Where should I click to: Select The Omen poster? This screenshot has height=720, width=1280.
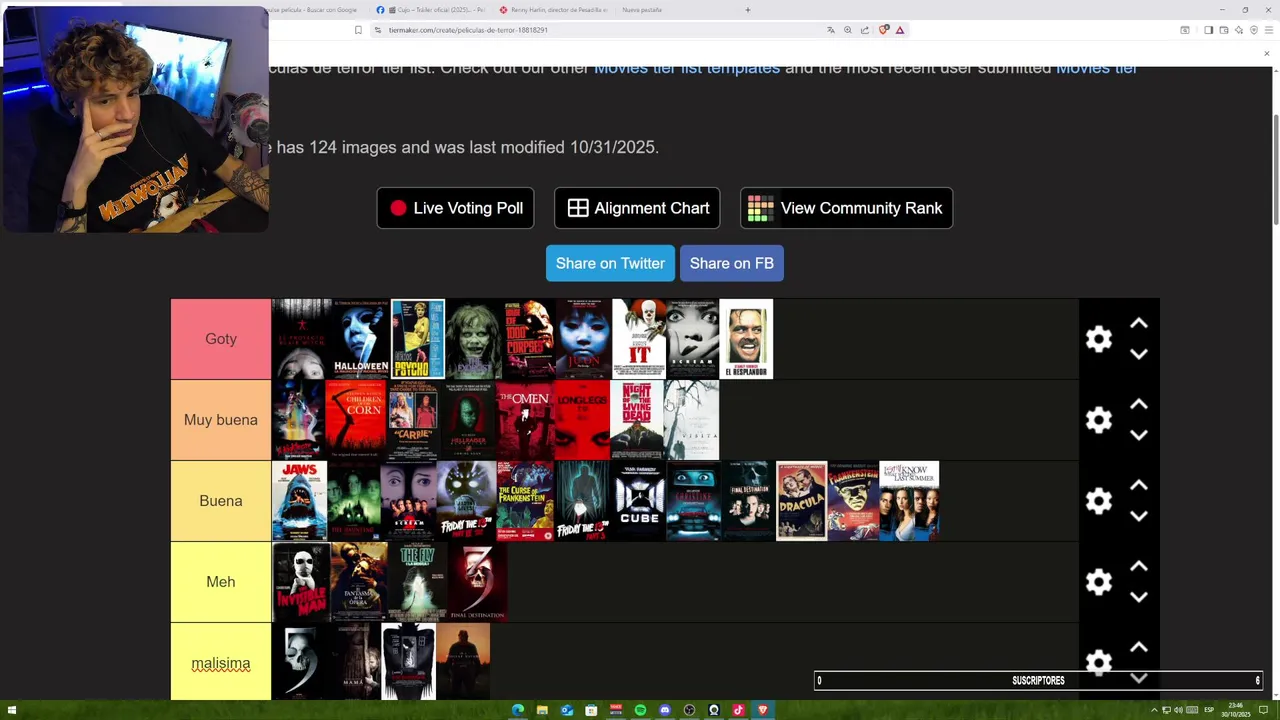pyautogui.click(x=525, y=420)
